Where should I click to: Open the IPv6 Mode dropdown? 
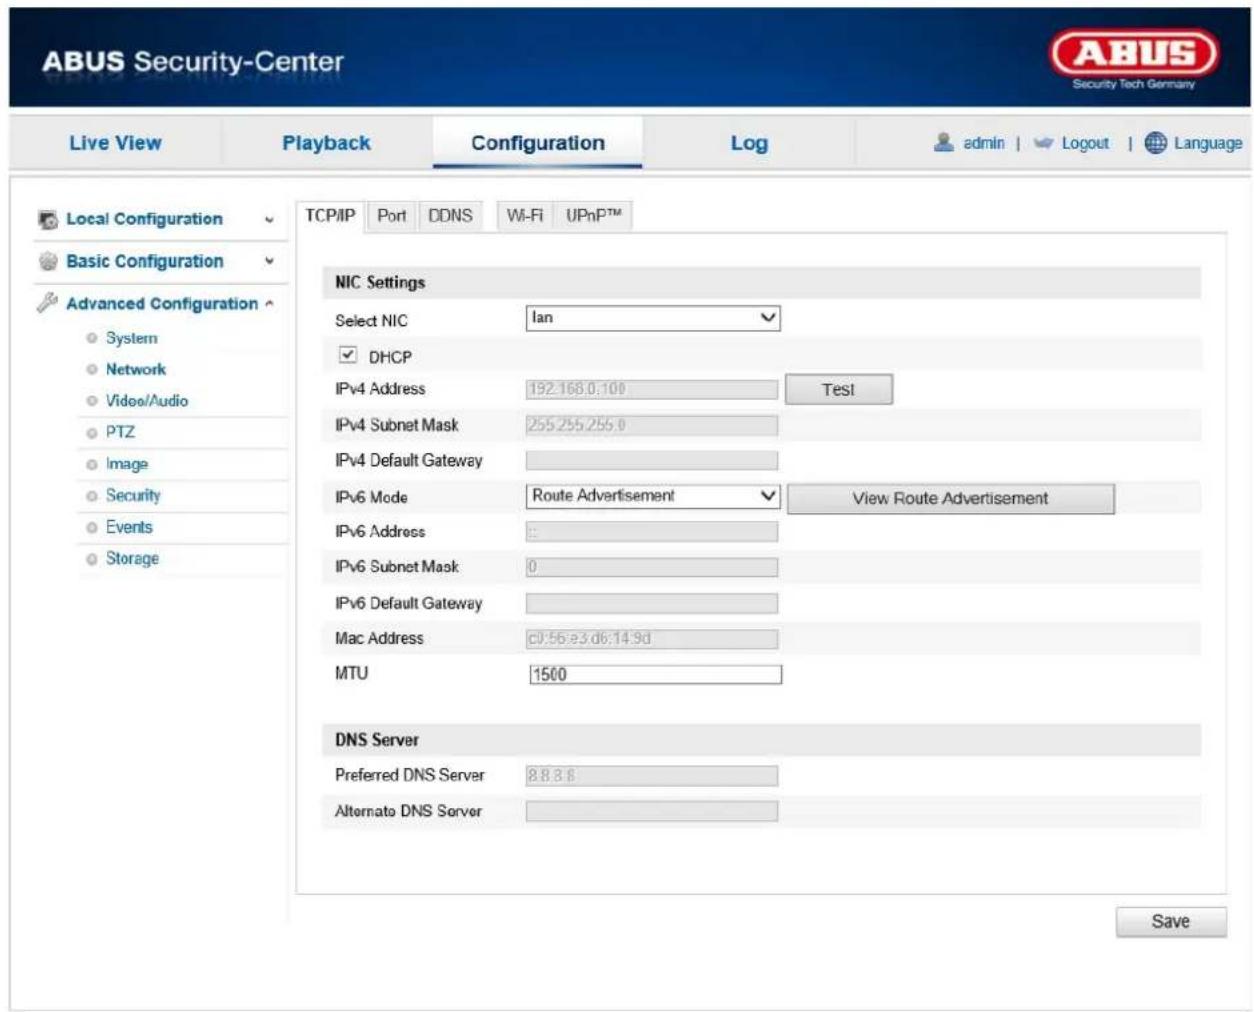652,496
